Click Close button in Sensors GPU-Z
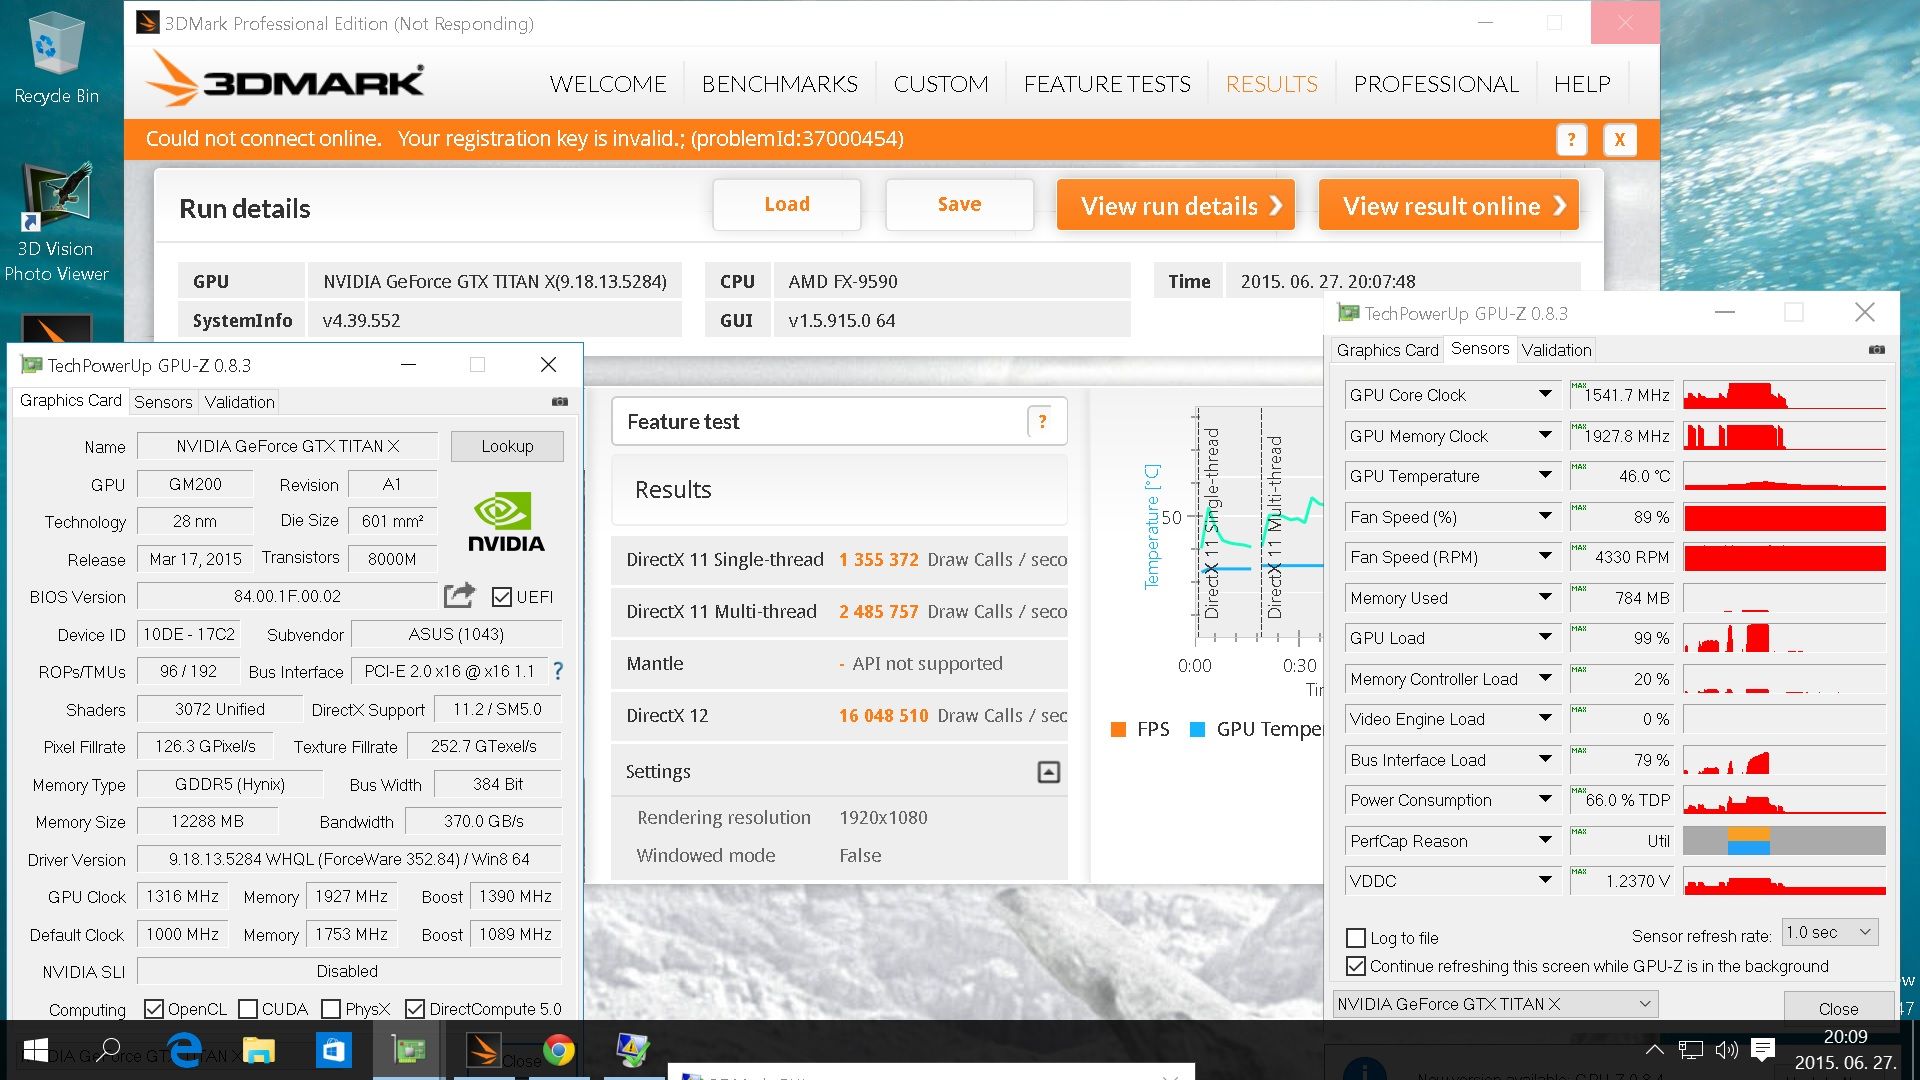 [x=1838, y=1008]
